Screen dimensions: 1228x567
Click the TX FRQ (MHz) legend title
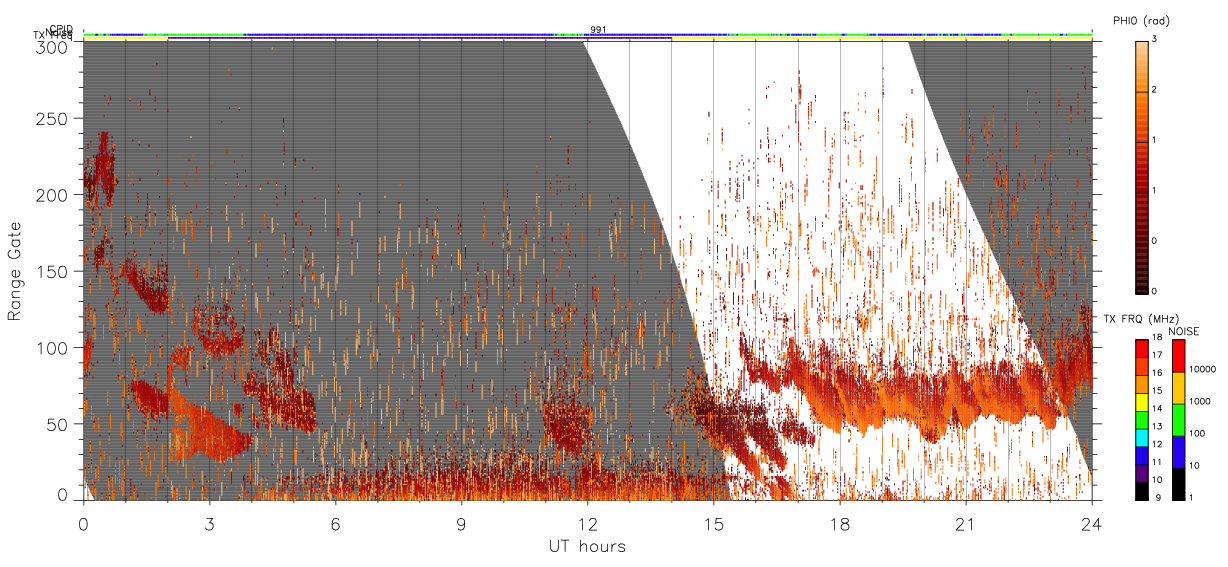point(1141,318)
